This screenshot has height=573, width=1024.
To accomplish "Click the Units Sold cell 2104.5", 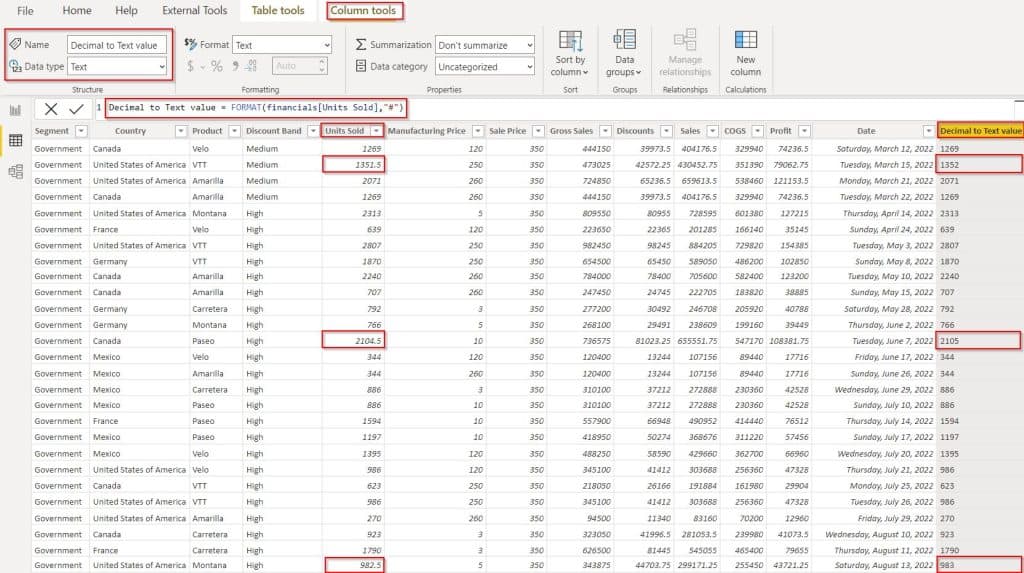I will [353, 340].
